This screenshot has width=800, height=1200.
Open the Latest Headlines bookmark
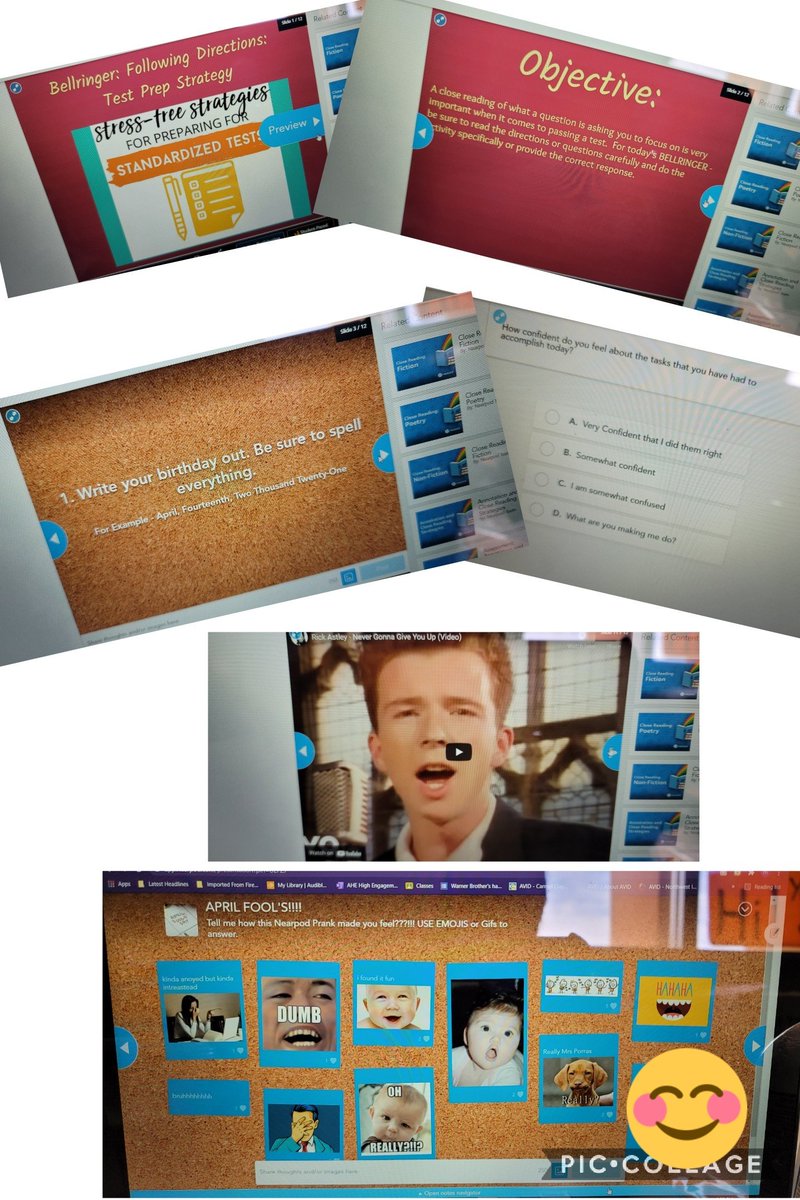[x=163, y=884]
